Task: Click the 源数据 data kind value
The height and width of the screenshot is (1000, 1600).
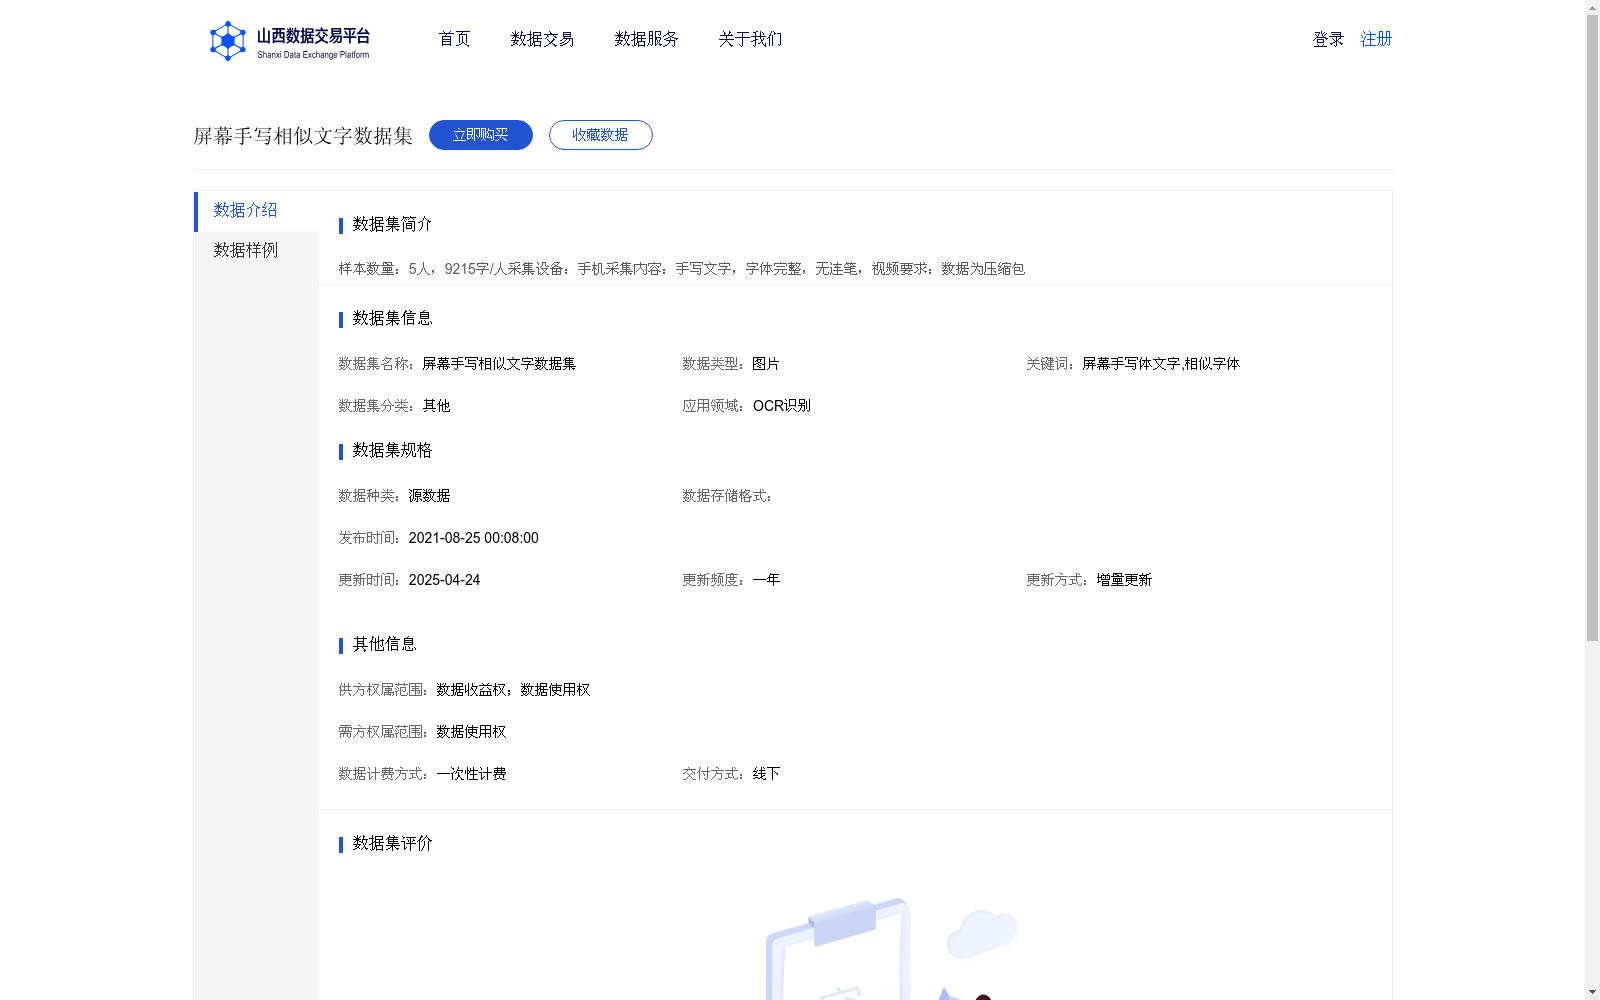Action: (429, 496)
